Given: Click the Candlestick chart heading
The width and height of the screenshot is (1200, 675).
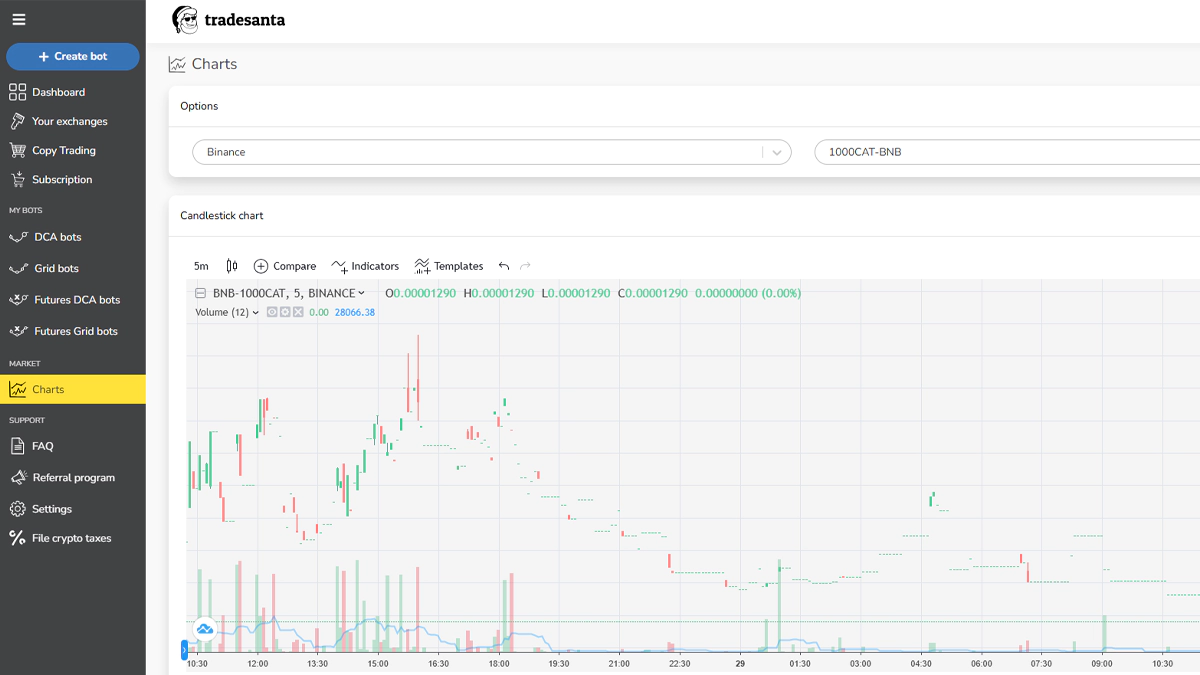Looking at the screenshot, I should click(222, 216).
